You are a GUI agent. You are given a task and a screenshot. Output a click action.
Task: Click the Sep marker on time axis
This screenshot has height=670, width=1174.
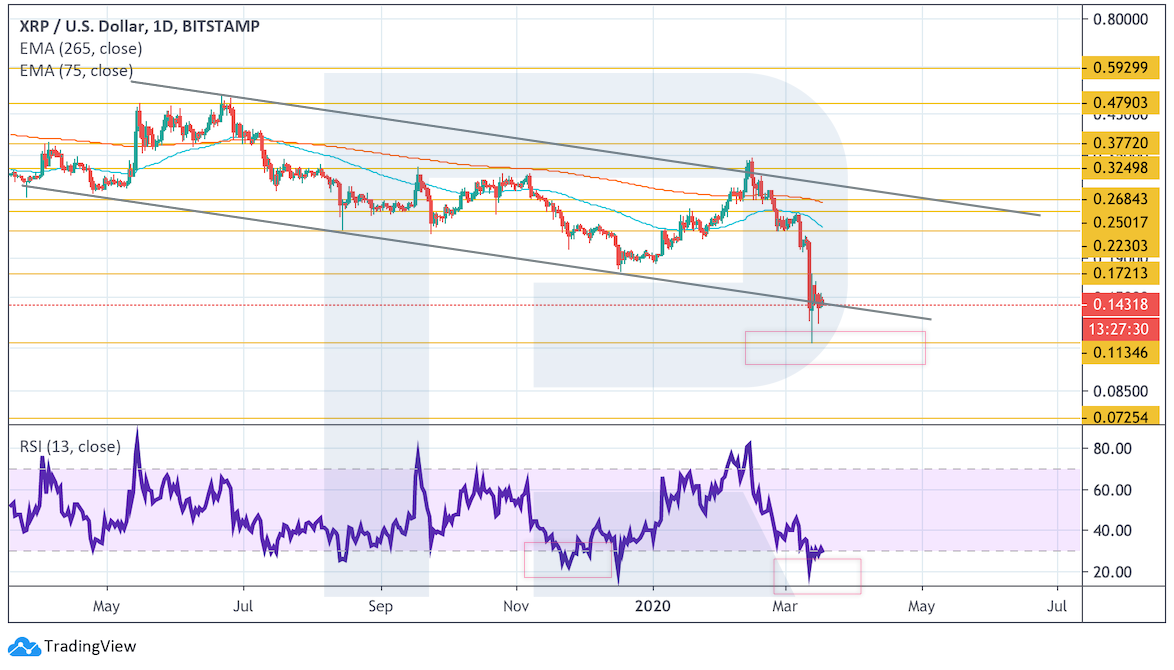click(379, 606)
